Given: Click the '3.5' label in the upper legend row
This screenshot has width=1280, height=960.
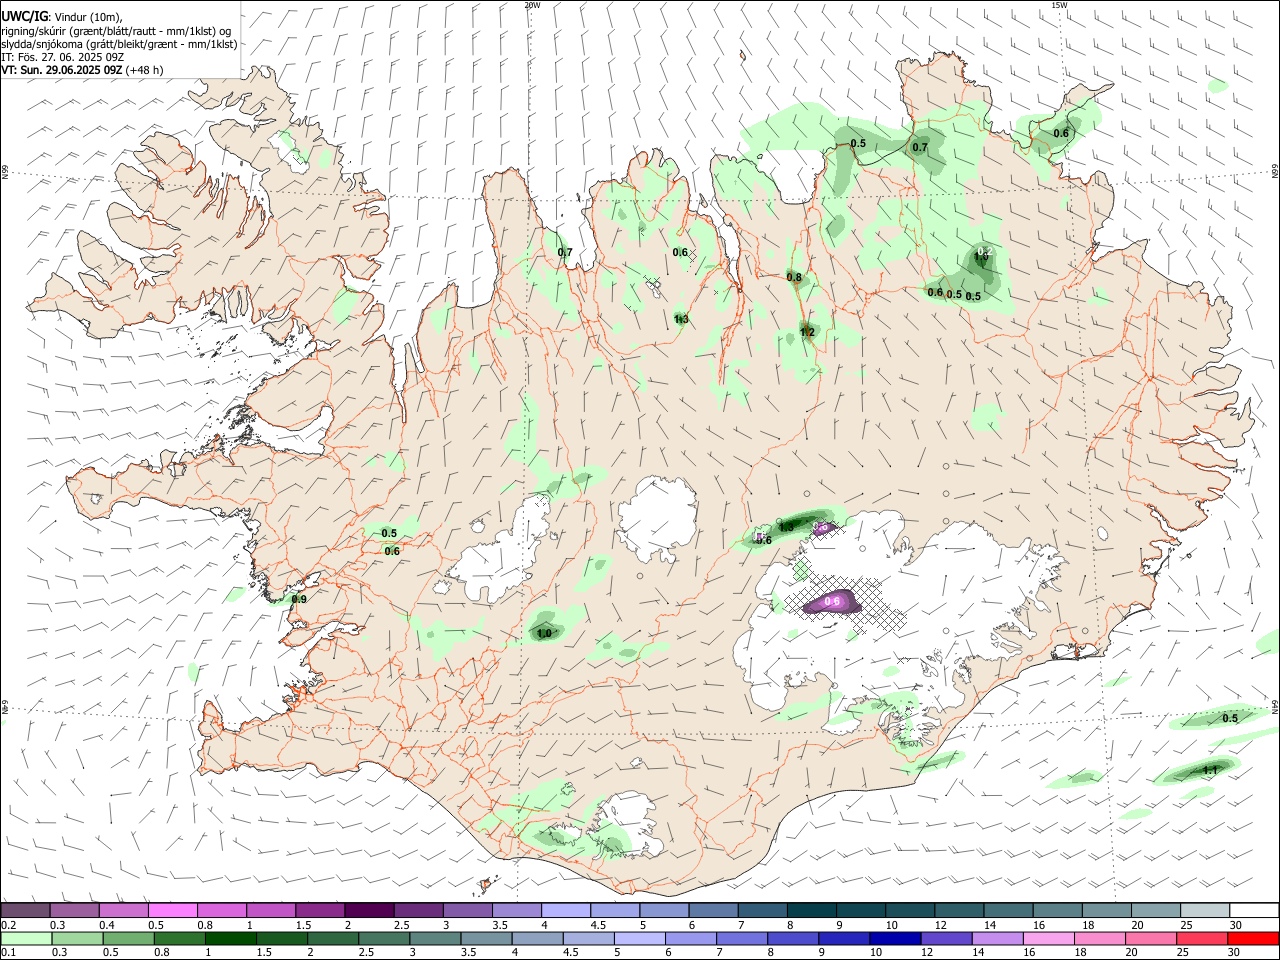Looking at the screenshot, I should click(x=499, y=925).
